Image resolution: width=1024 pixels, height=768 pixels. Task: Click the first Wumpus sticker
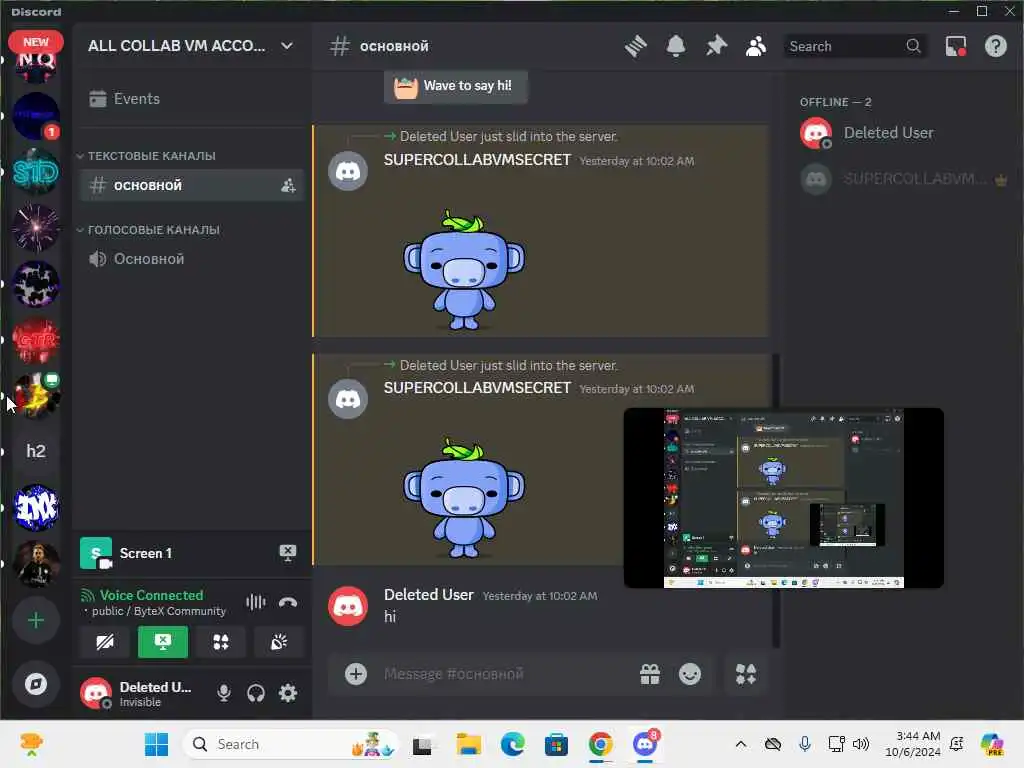[464, 270]
